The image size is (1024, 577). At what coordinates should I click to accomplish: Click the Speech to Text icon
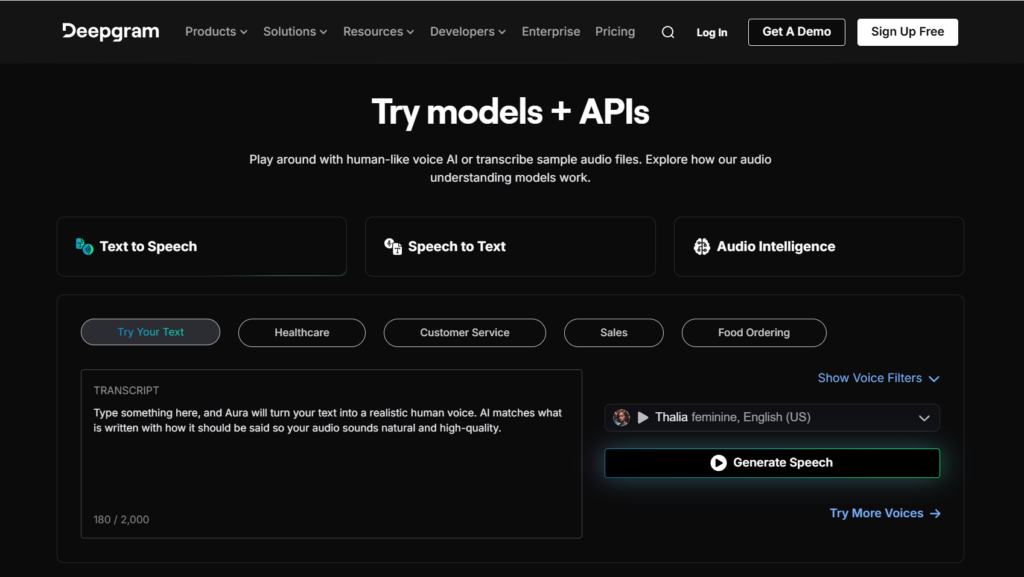click(x=393, y=246)
